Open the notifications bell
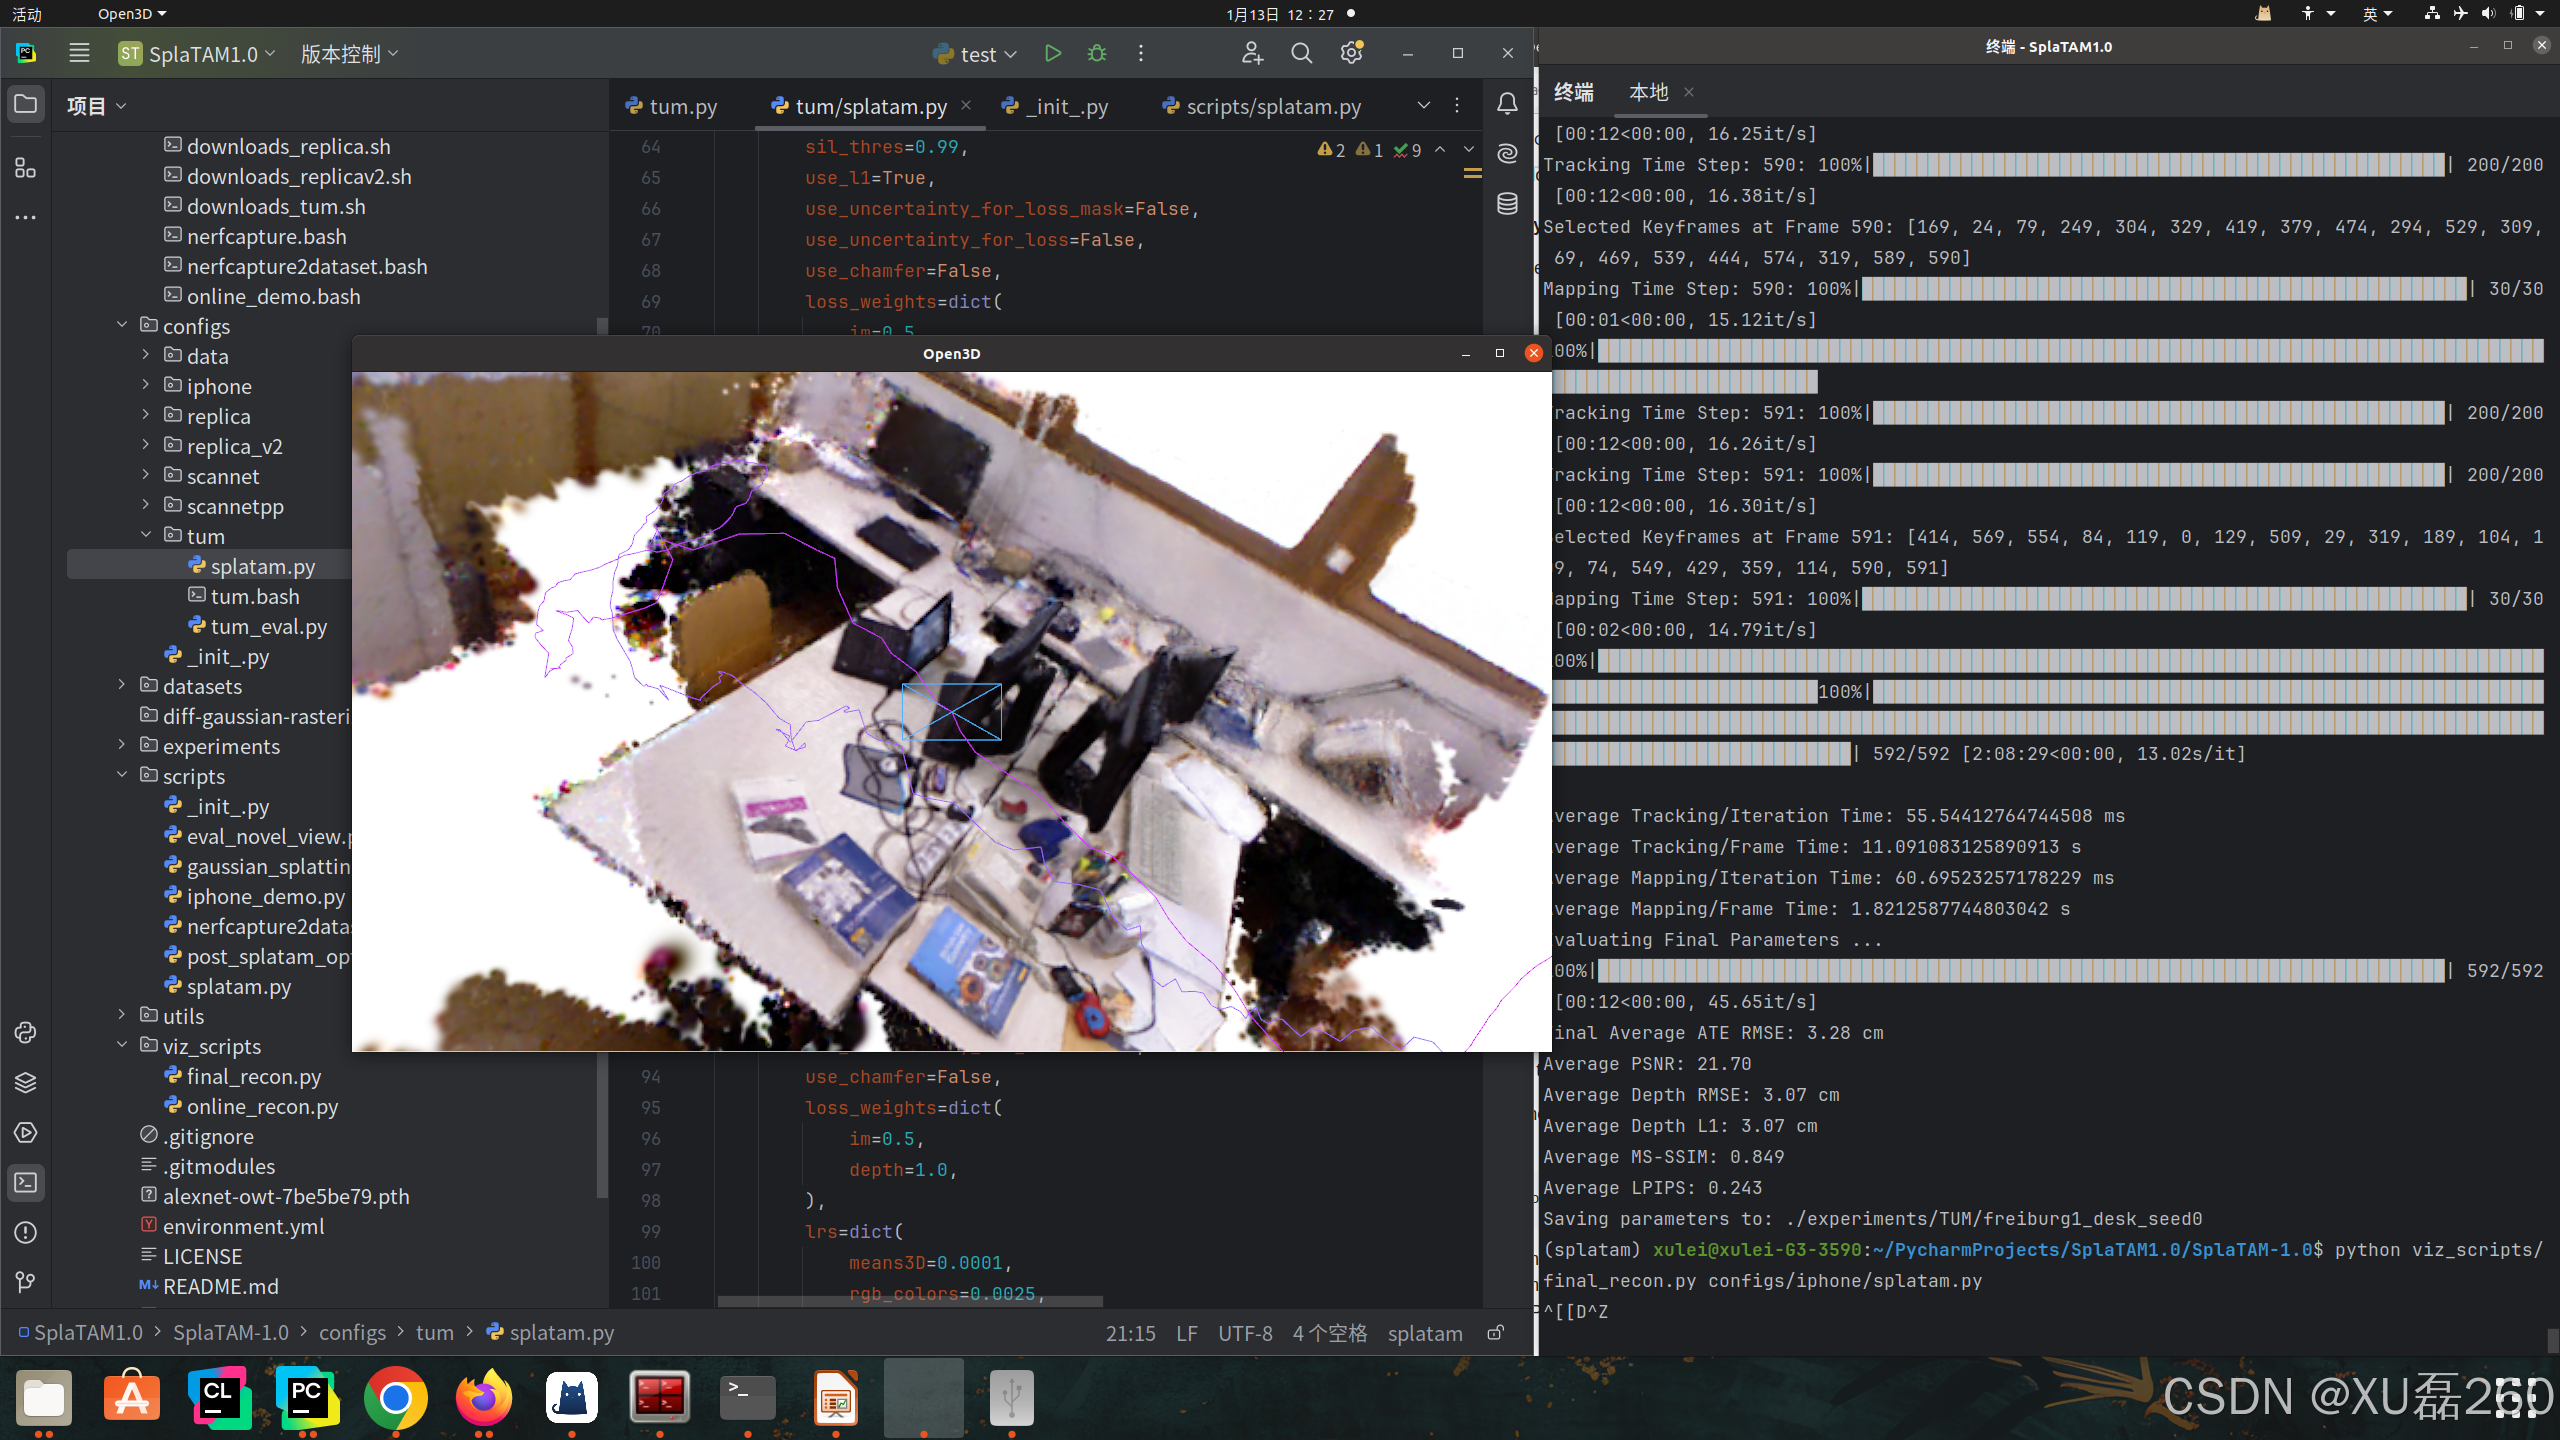 point(1507,103)
